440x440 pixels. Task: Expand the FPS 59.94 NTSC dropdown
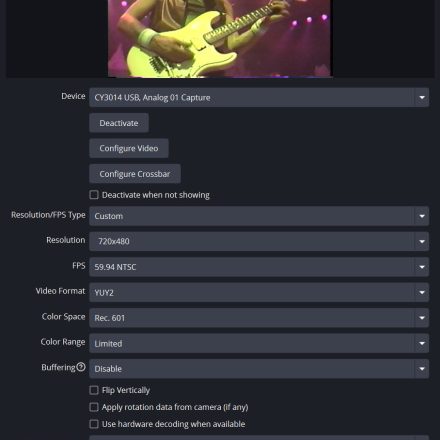[x=259, y=267]
